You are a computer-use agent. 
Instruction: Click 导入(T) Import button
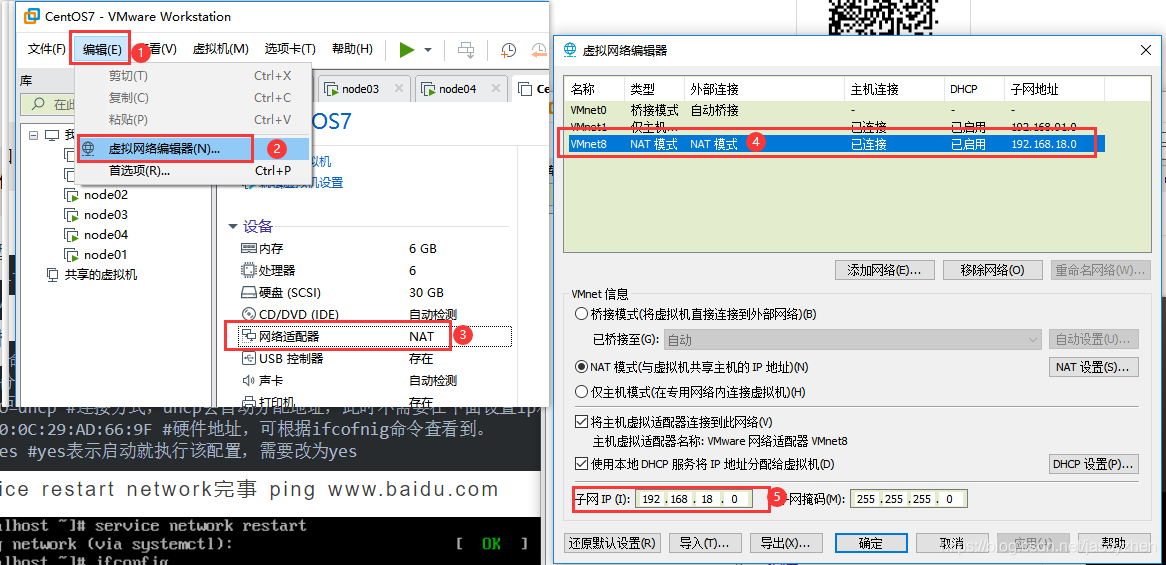[x=705, y=543]
